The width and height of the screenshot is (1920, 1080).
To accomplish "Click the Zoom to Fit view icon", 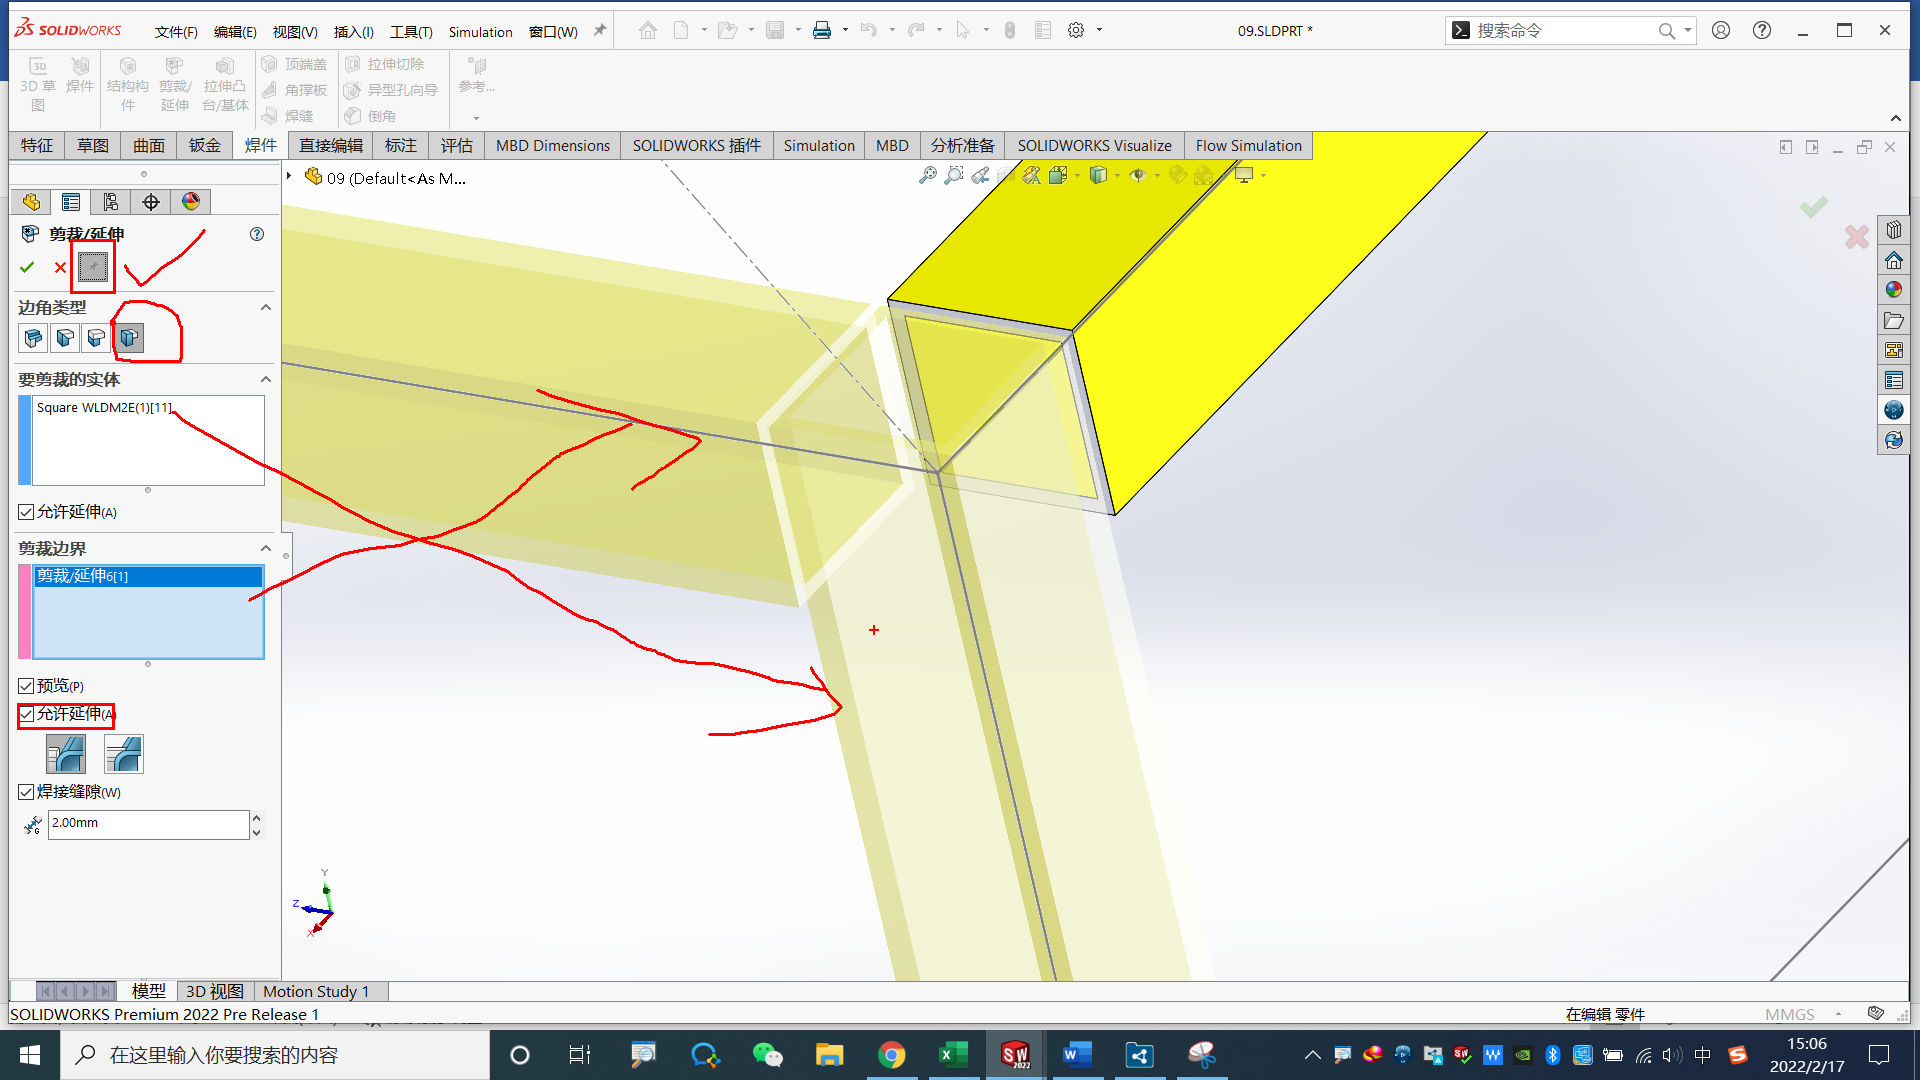I will (x=928, y=176).
